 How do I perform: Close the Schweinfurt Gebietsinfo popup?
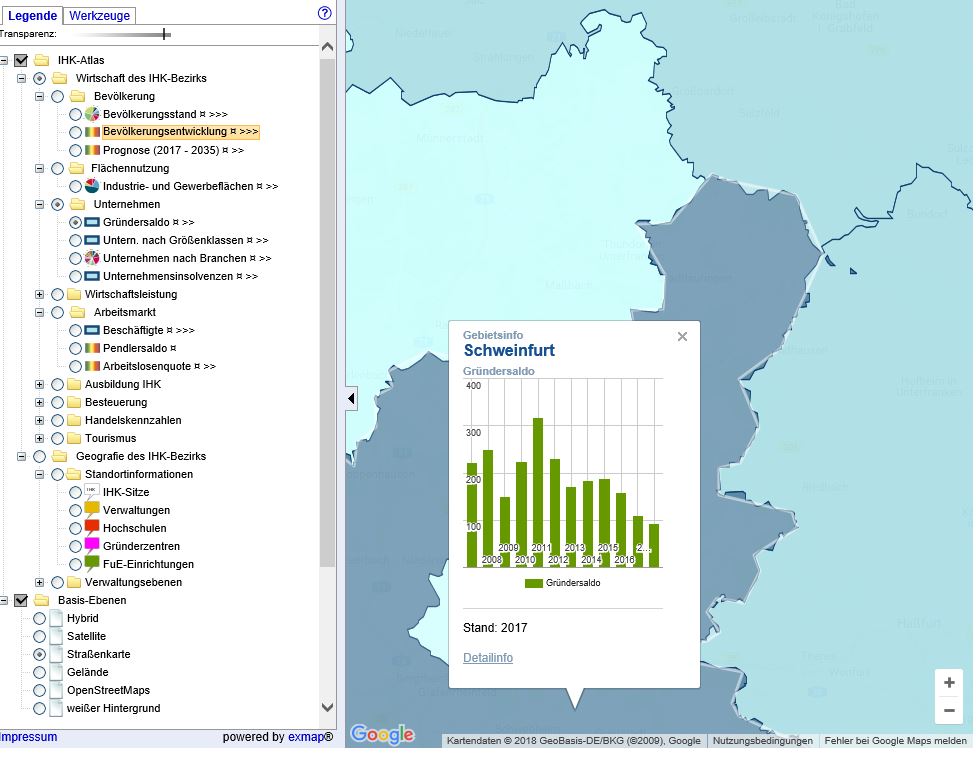click(x=682, y=337)
